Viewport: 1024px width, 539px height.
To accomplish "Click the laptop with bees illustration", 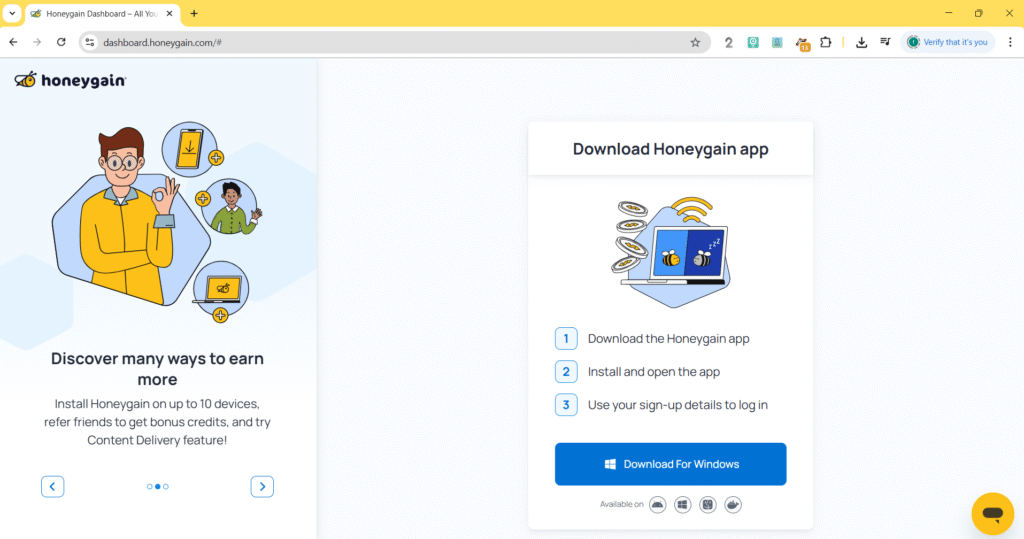I will click(x=671, y=253).
